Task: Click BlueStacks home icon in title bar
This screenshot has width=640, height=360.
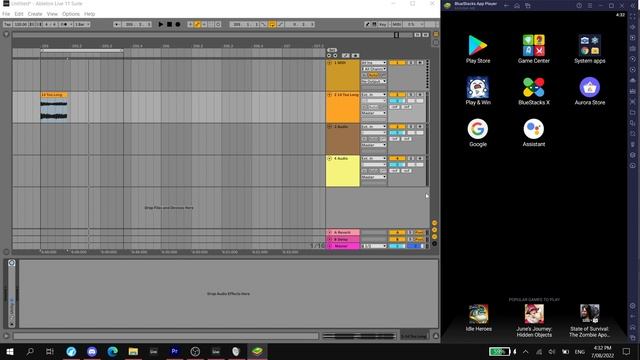Action: 517,6
